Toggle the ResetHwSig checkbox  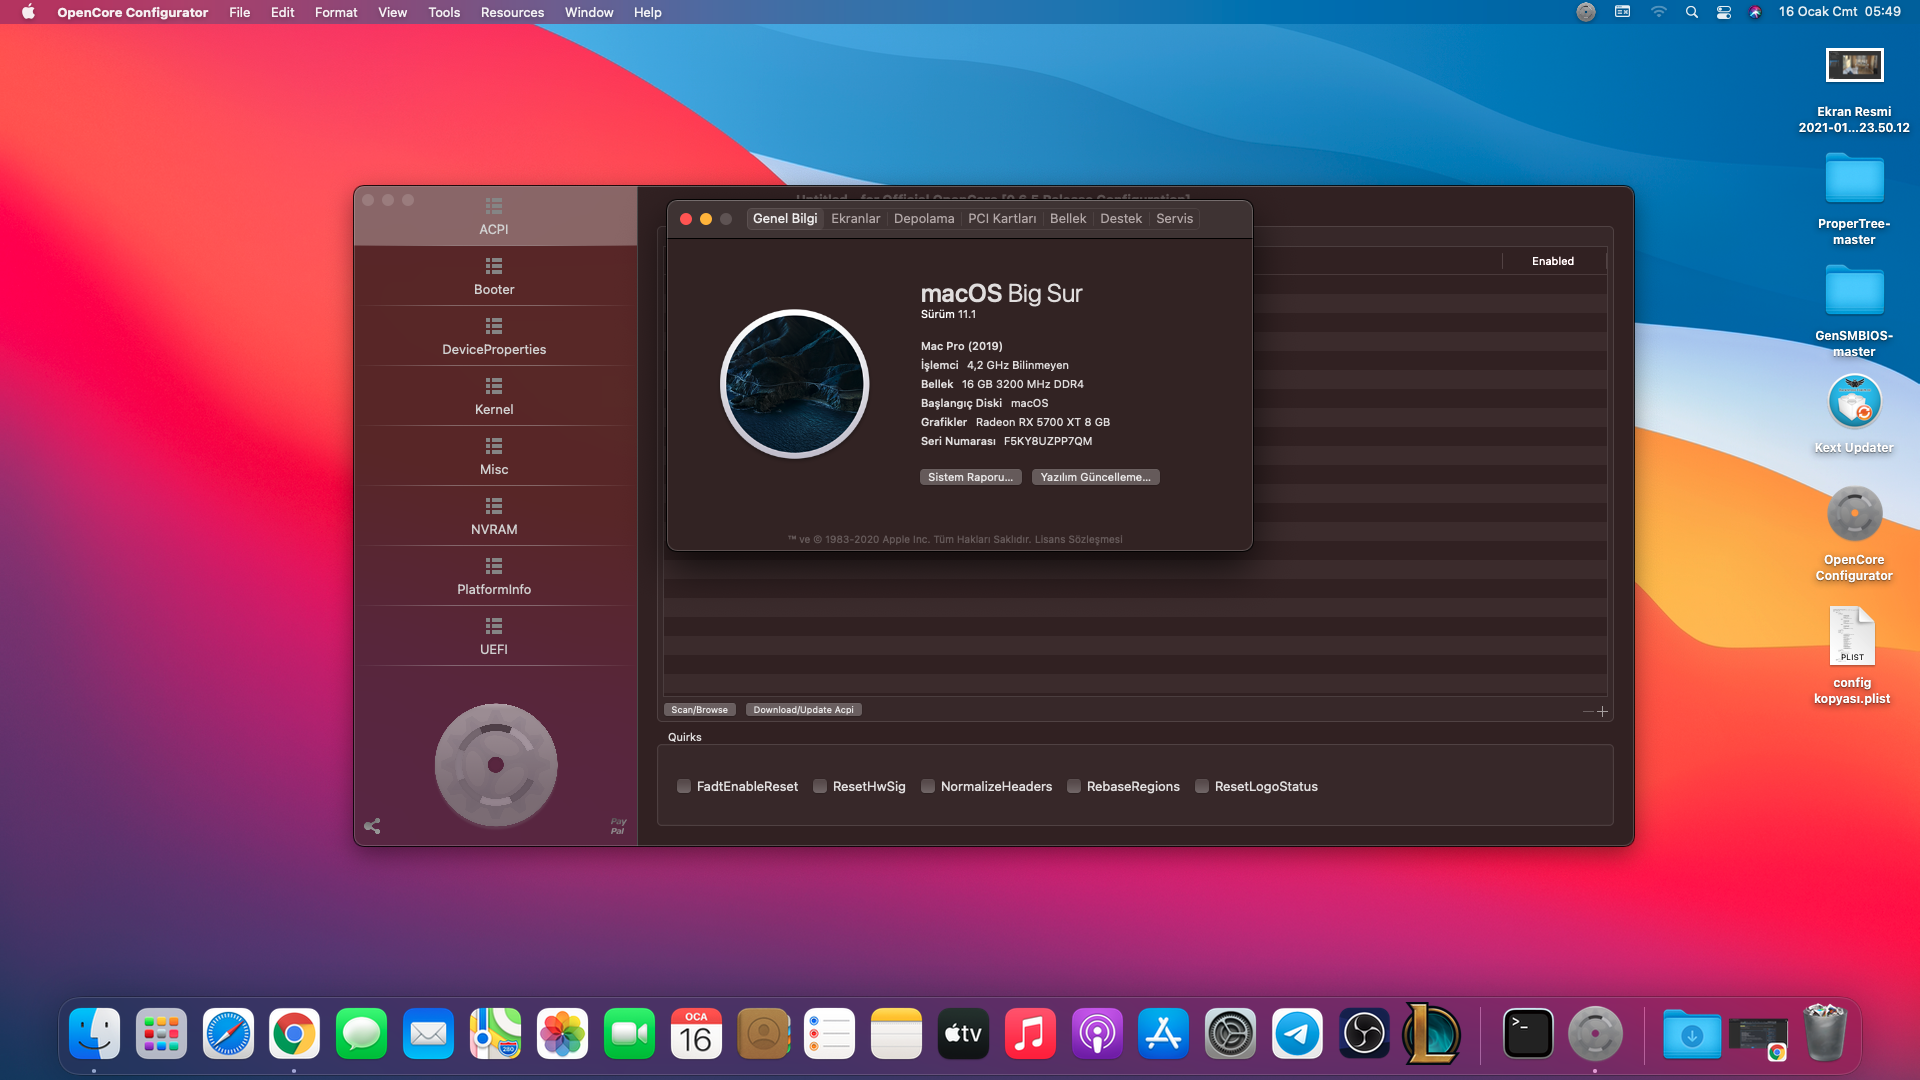tap(820, 787)
